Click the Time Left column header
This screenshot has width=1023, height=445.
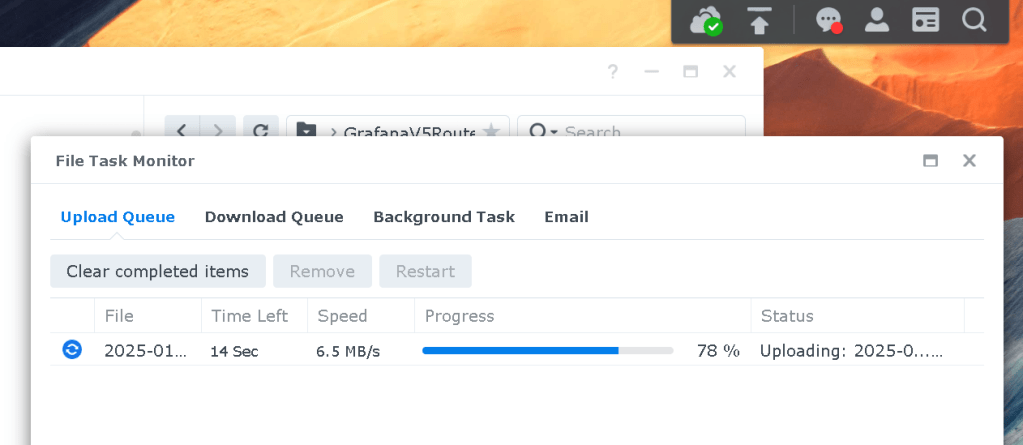254,316
